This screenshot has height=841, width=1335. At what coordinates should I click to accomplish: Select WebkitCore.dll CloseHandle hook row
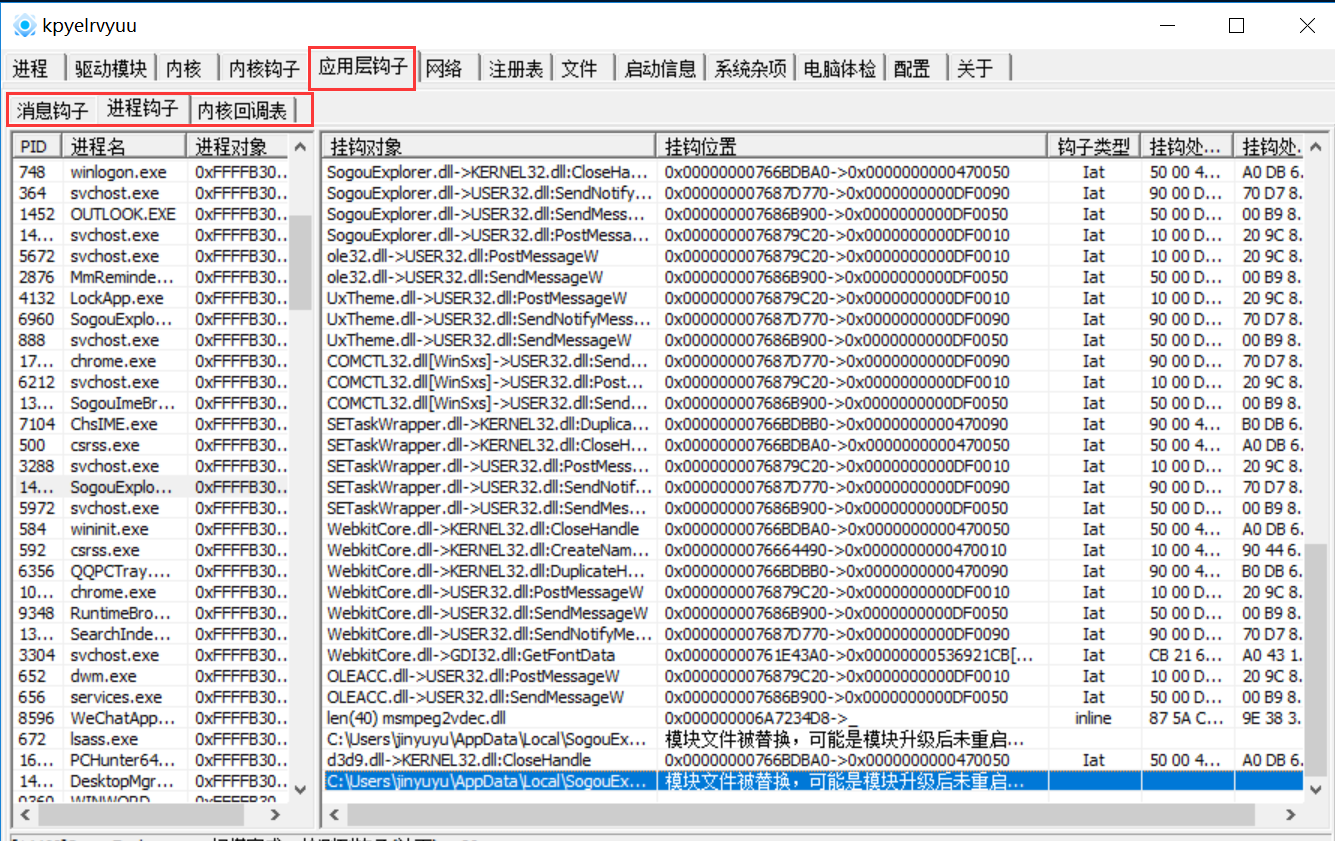(814, 529)
